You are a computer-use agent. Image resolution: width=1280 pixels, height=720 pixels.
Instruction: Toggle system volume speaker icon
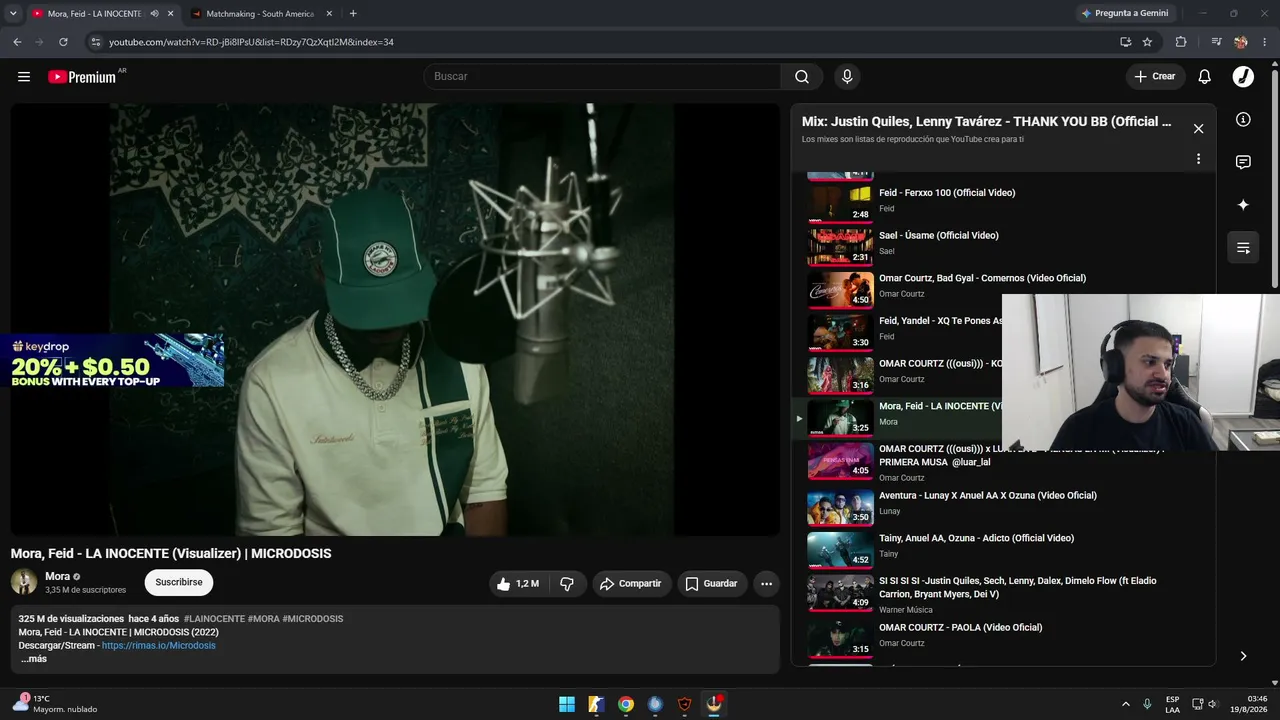click(1212, 704)
